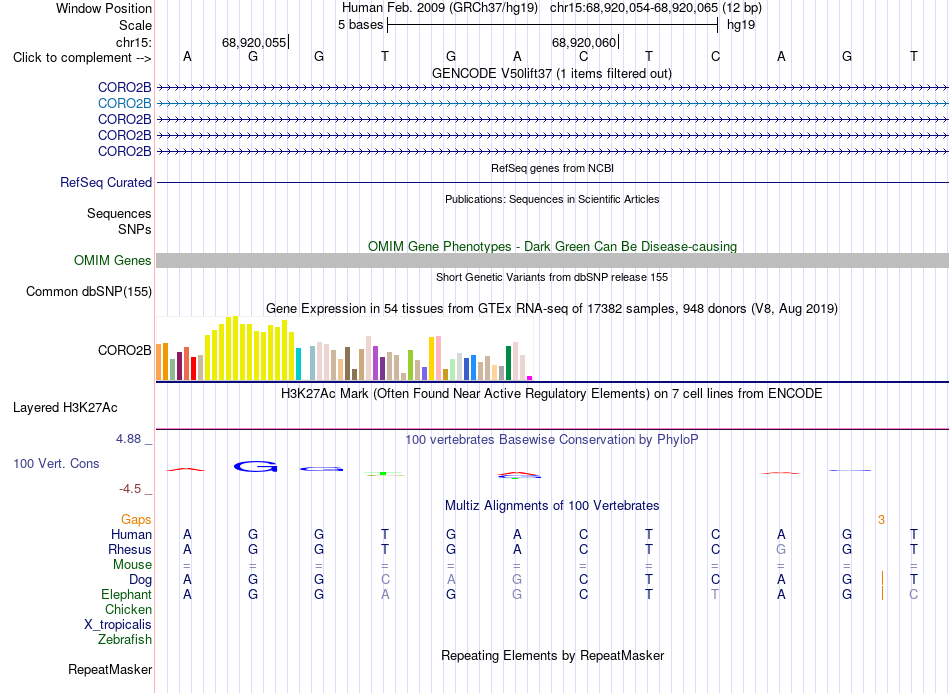Select the Dog species label
Viewport: 950px width, 693px height.
[x=140, y=580]
